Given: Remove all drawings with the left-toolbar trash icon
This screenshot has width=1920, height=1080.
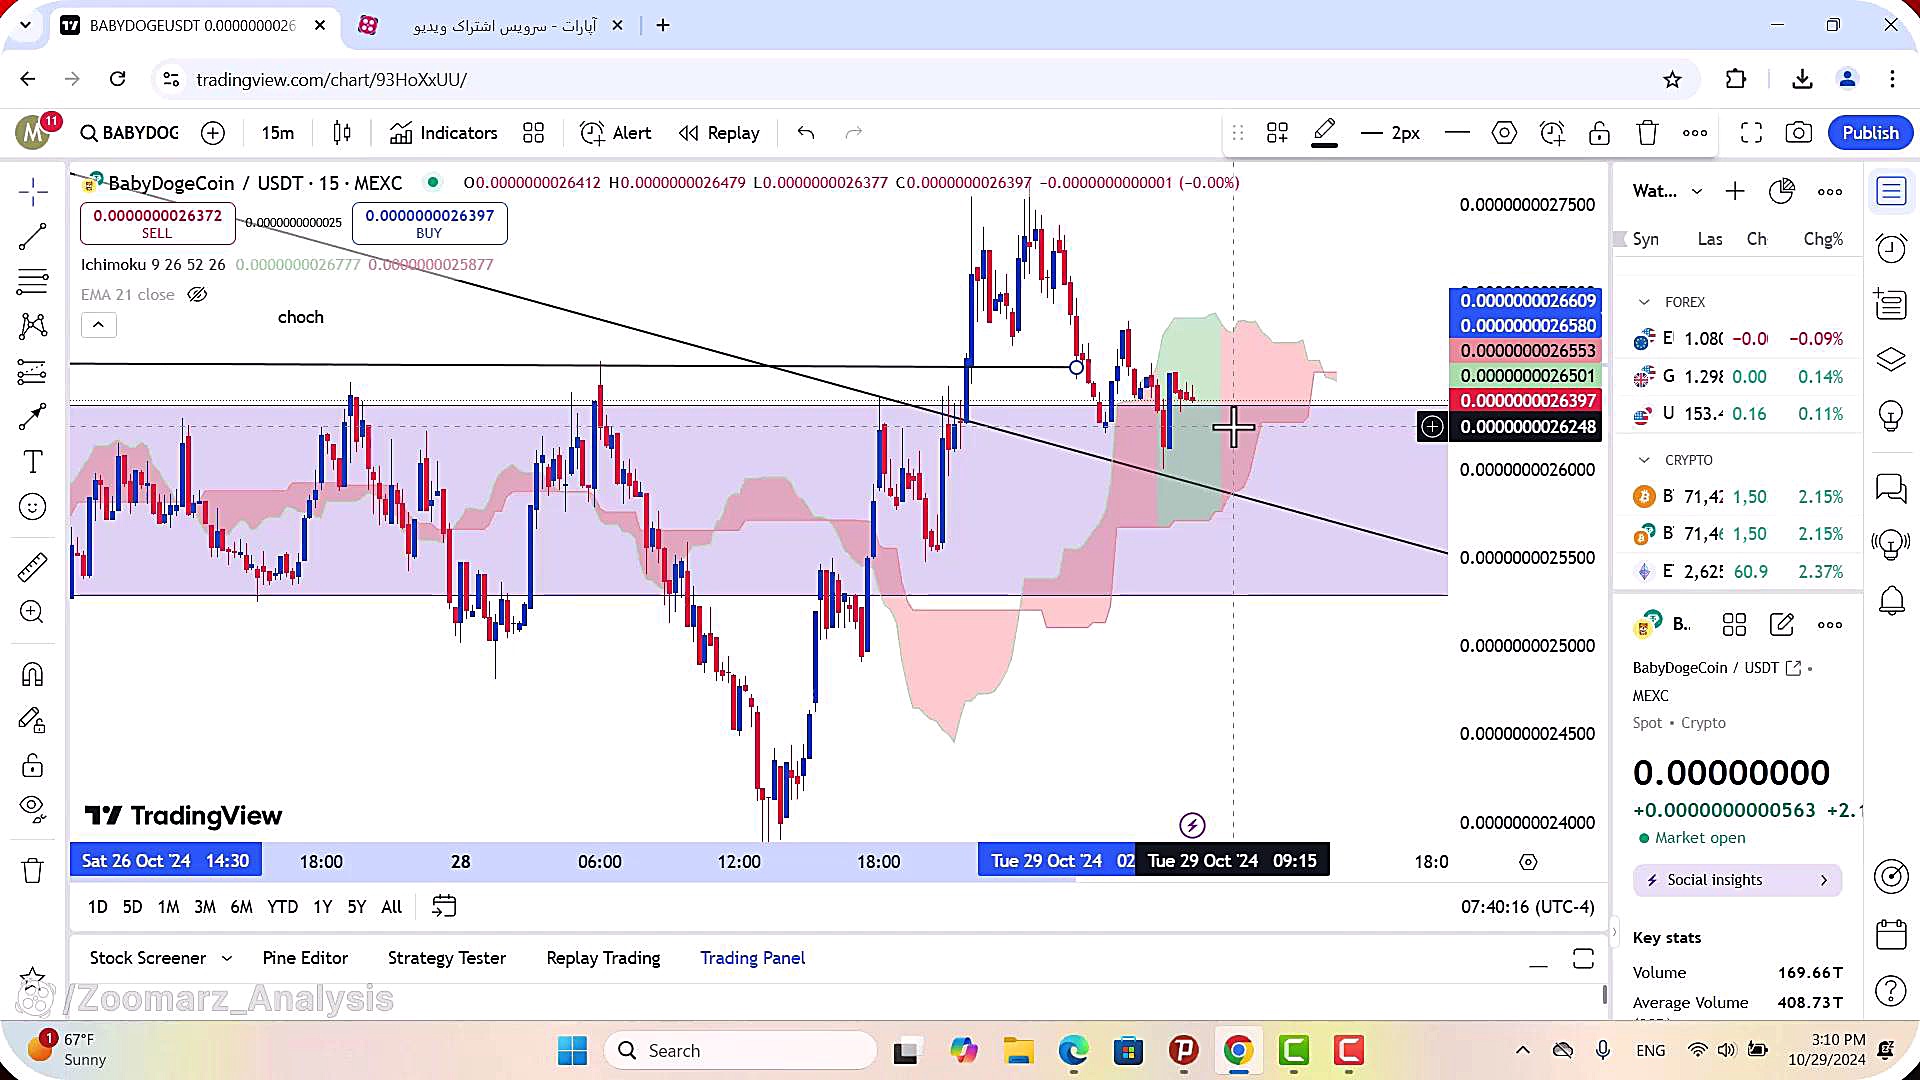Looking at the screenshot, I should tap(32, 871).
